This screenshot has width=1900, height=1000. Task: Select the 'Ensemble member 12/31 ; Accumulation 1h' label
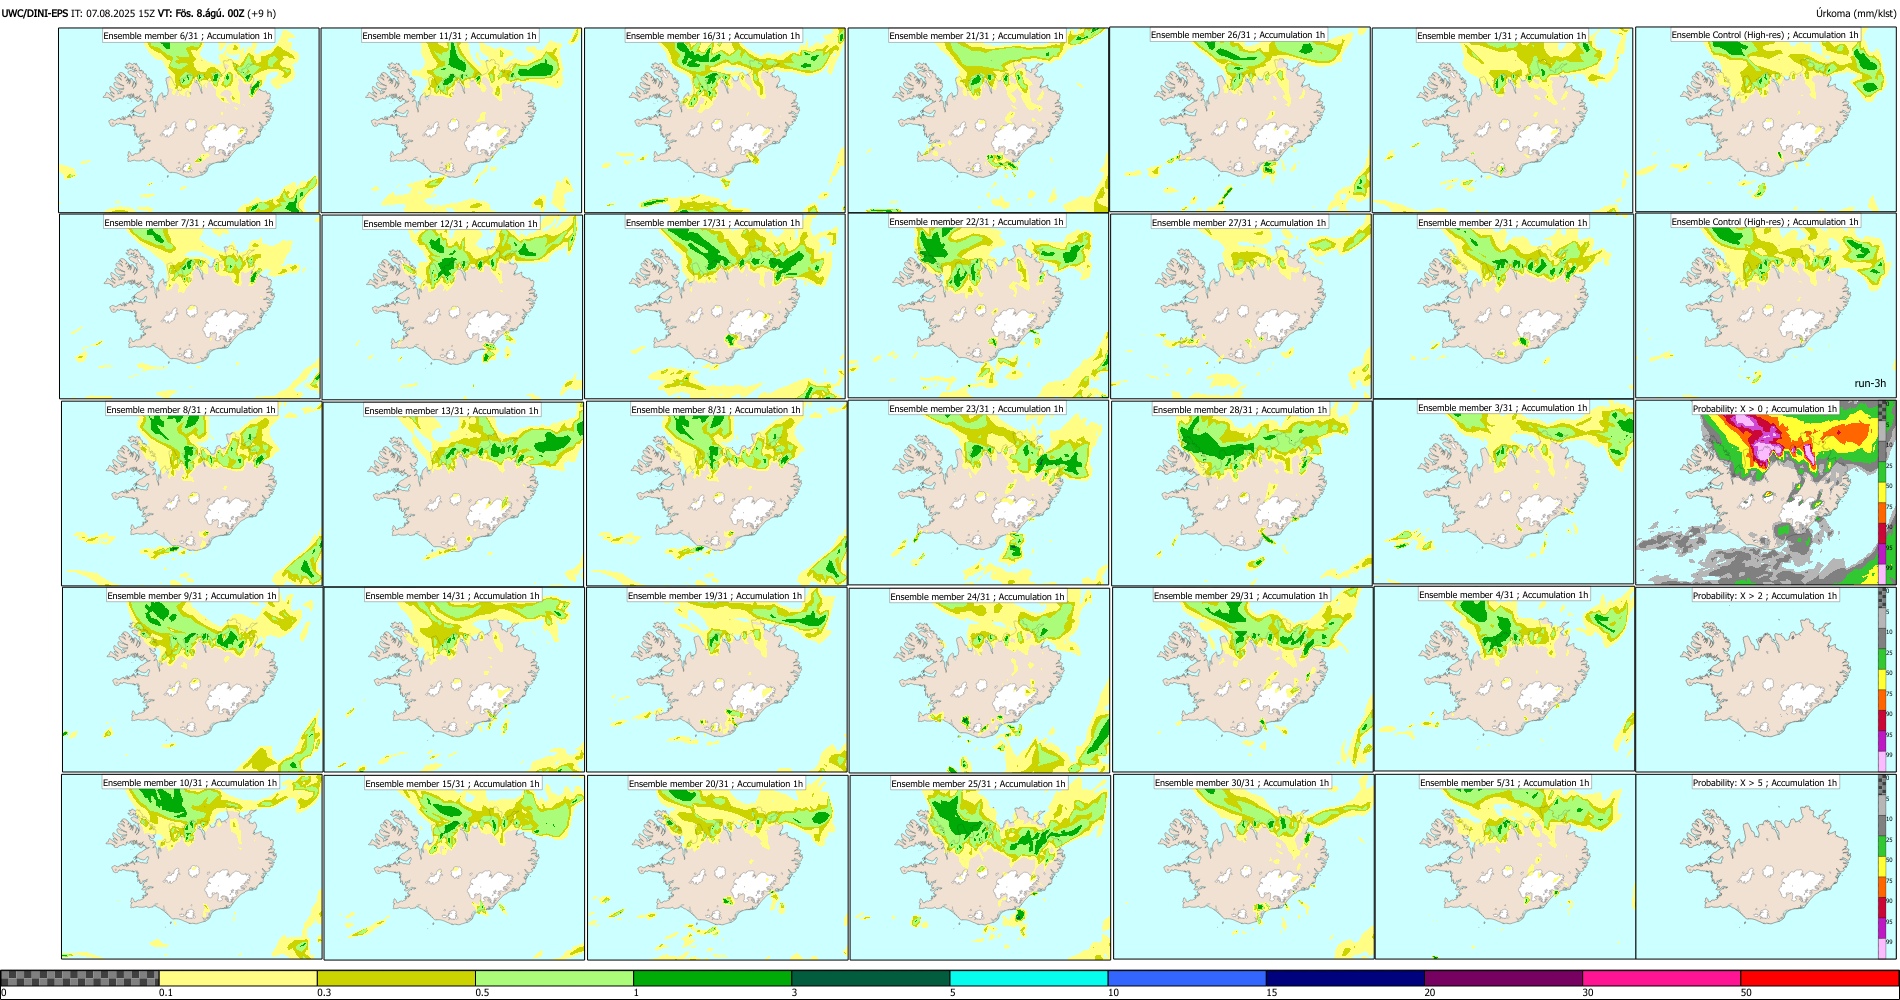[450, 223]
